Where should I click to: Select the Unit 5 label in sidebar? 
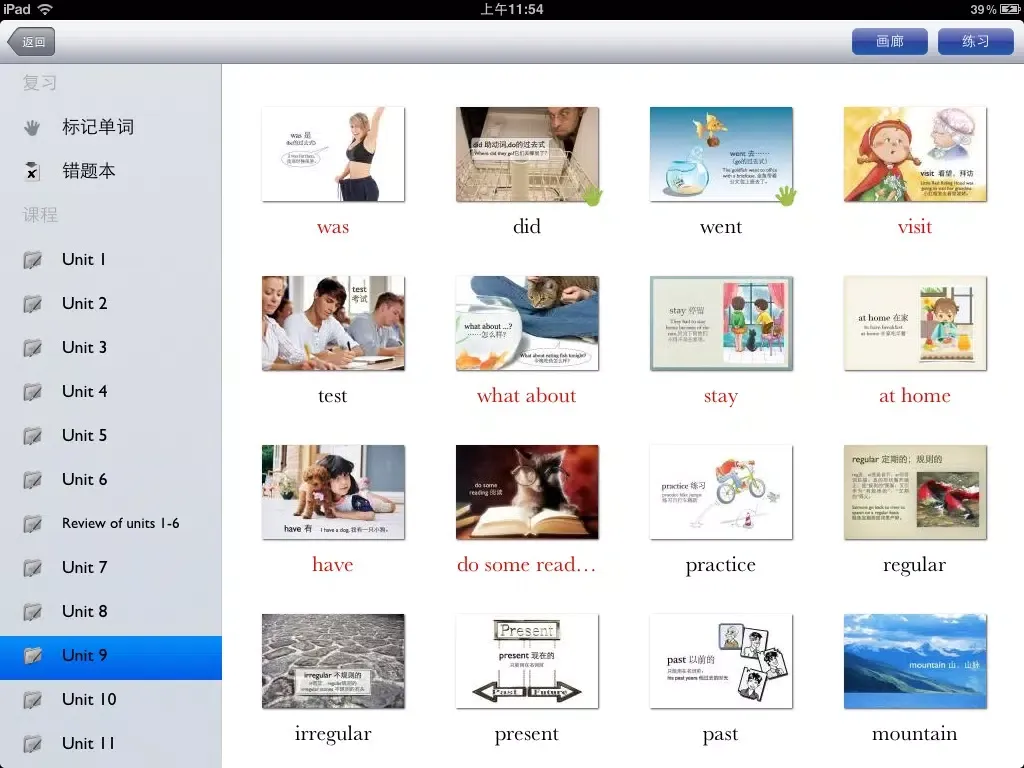[x=84, y=435]
